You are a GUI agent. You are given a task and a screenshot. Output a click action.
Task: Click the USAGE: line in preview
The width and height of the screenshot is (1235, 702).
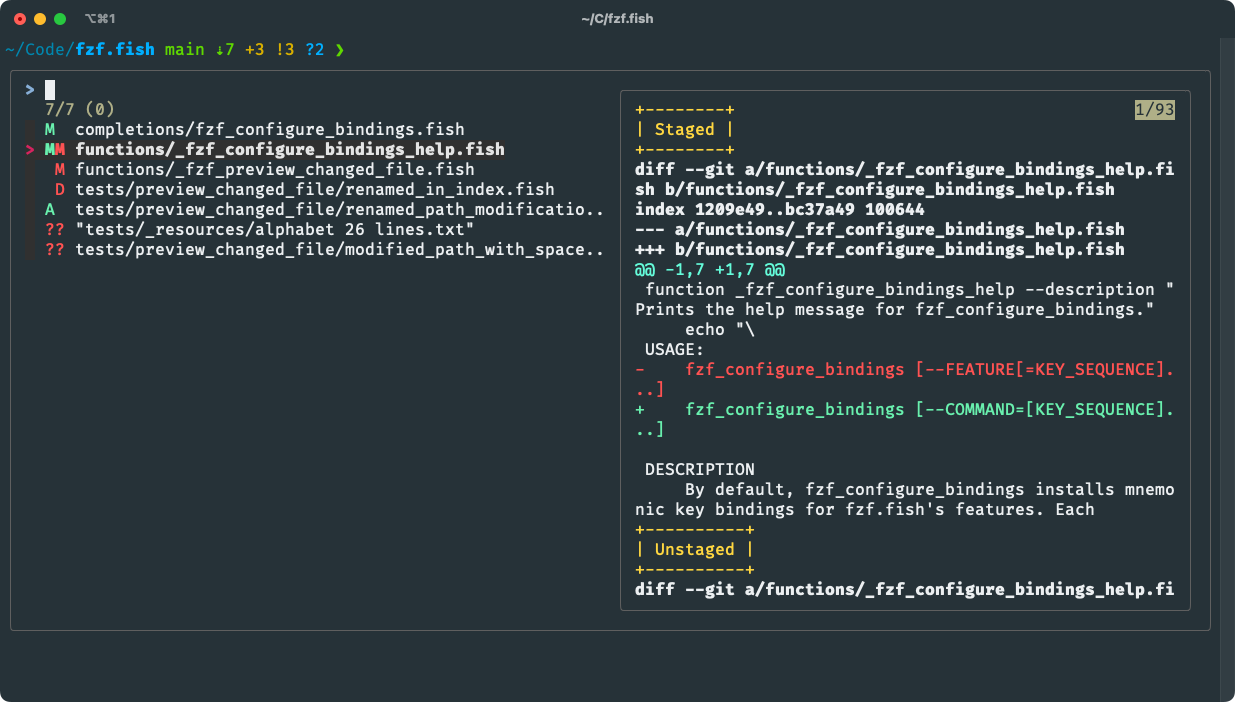pos(675,349)
